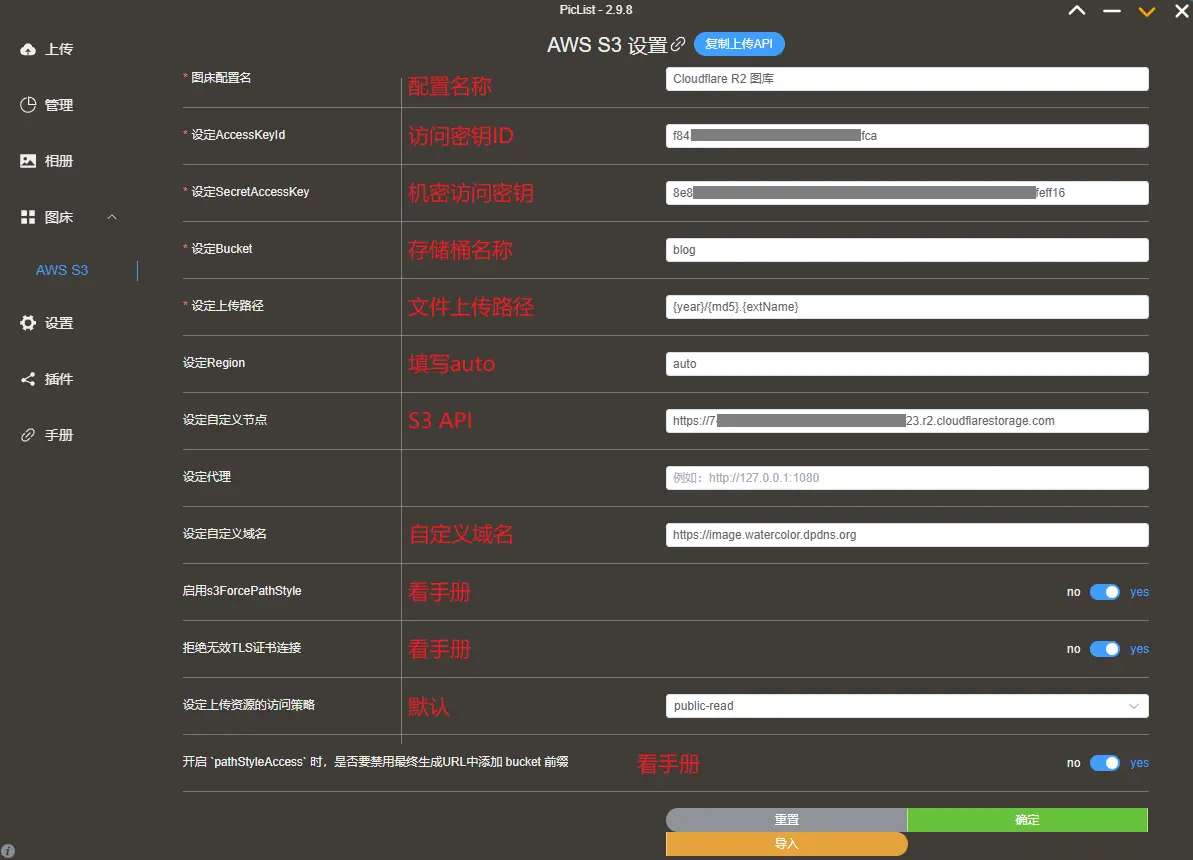Collapse the 图床 submenu chevron
1193x860 pixels.
click(111, 216)
